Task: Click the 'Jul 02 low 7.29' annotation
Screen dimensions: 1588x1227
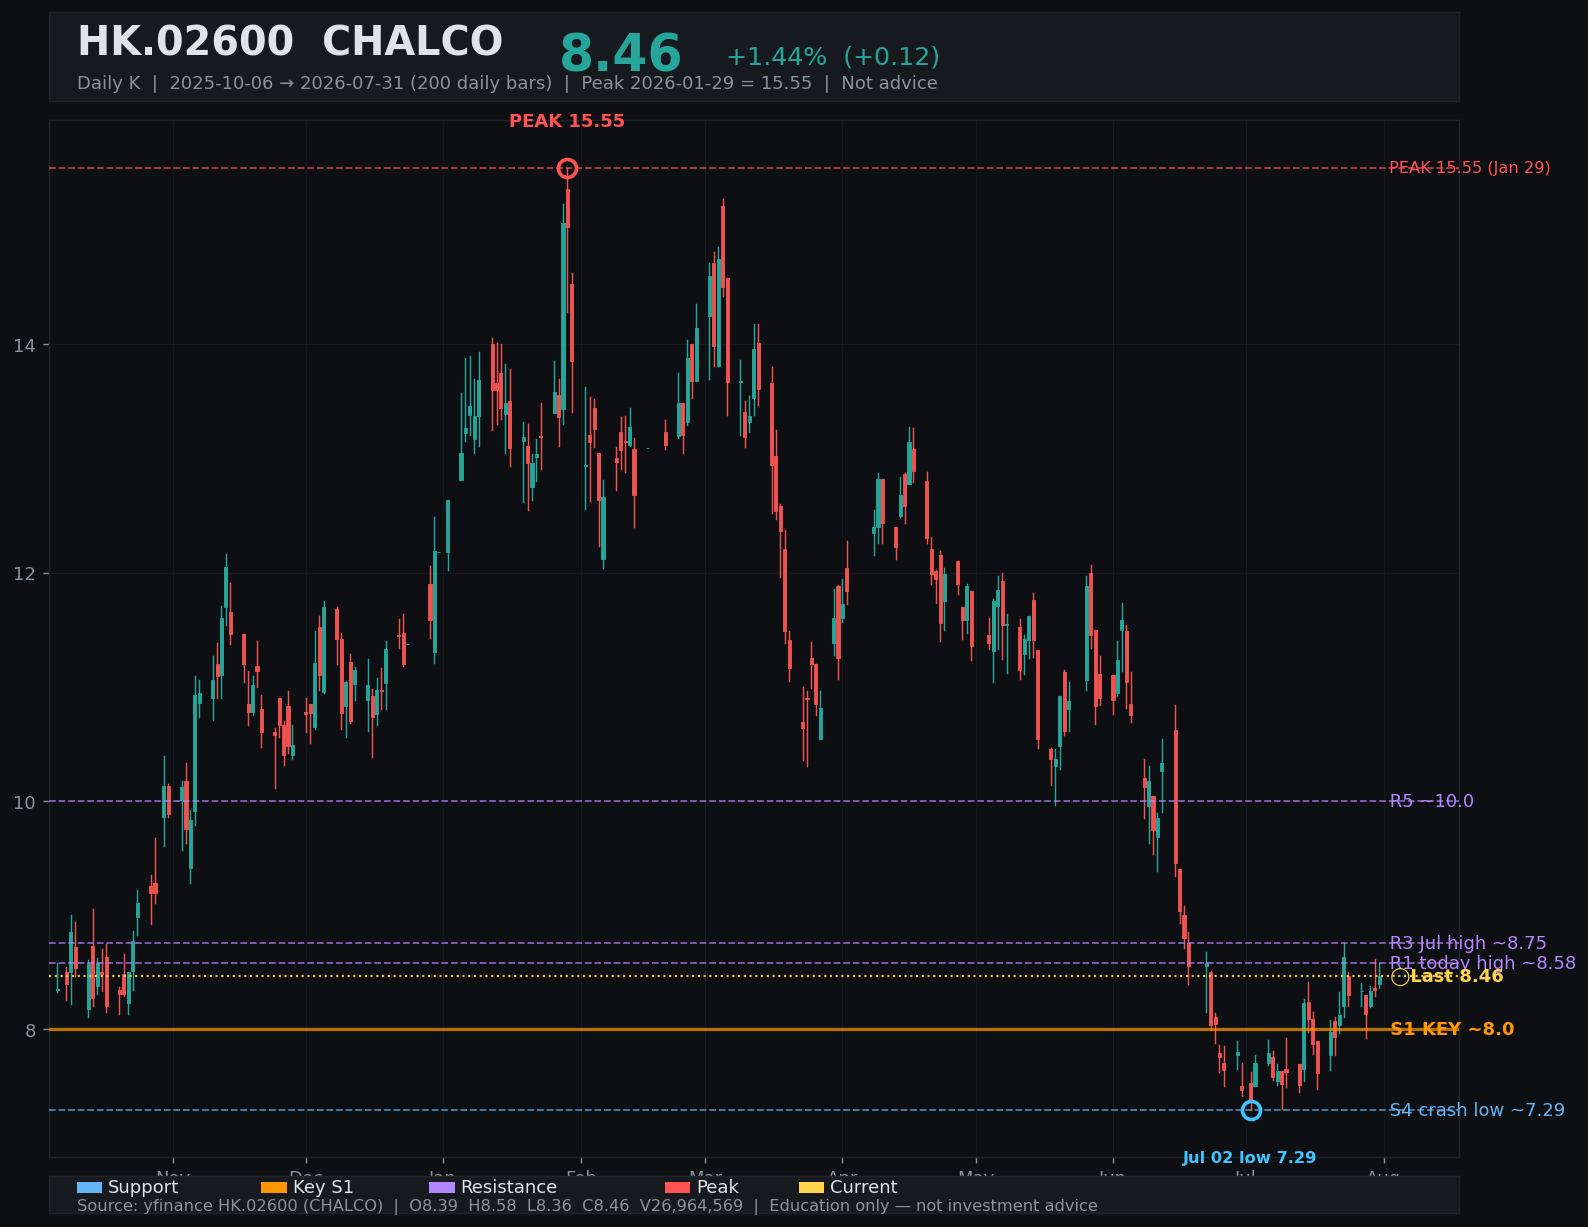Action: click(x=1249, y=1158)
